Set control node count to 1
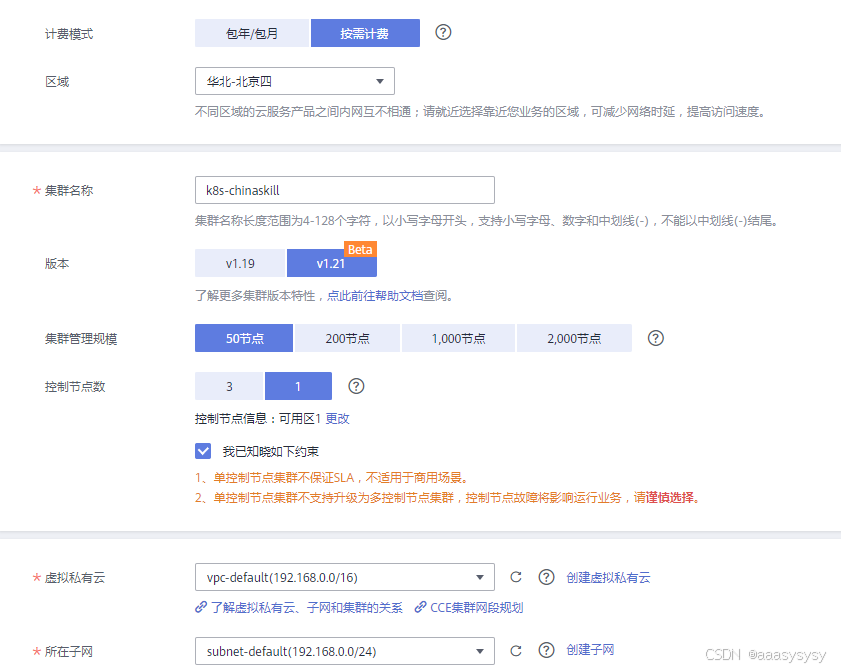This screenshot has width=841, height=670. coord(298,386)
